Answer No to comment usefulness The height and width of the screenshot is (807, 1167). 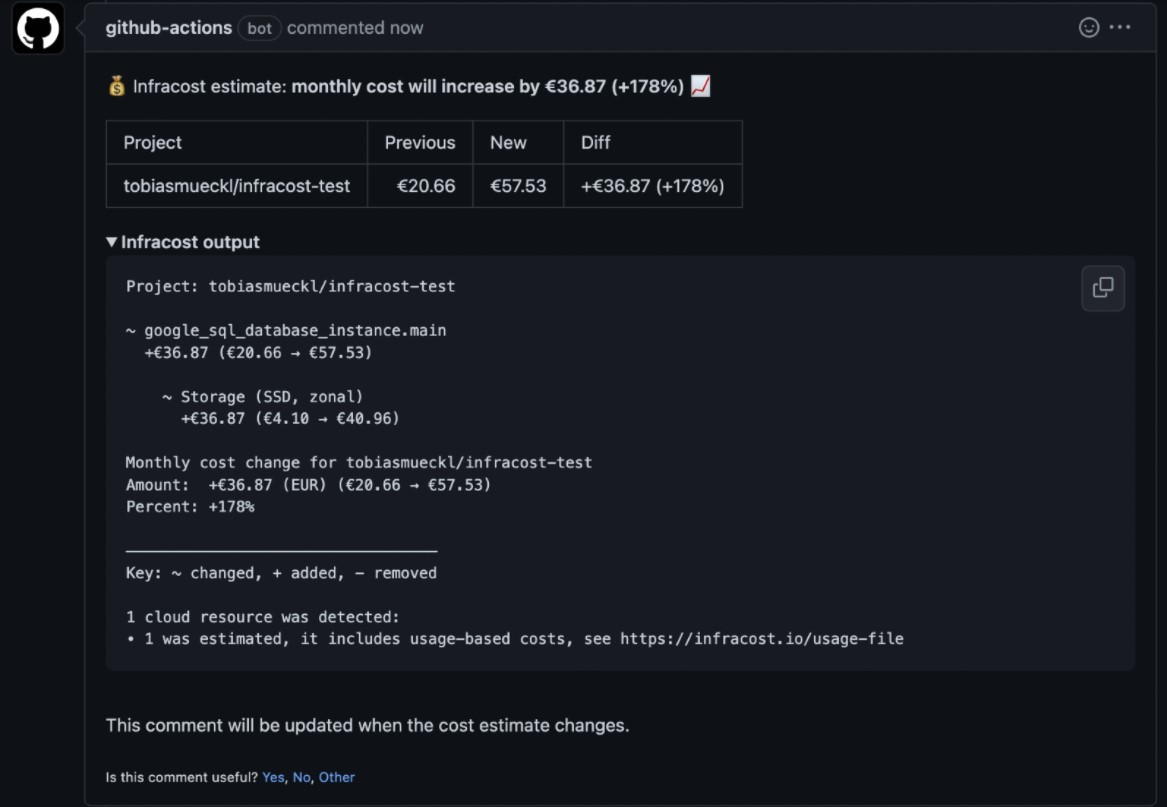click(301, 777)
